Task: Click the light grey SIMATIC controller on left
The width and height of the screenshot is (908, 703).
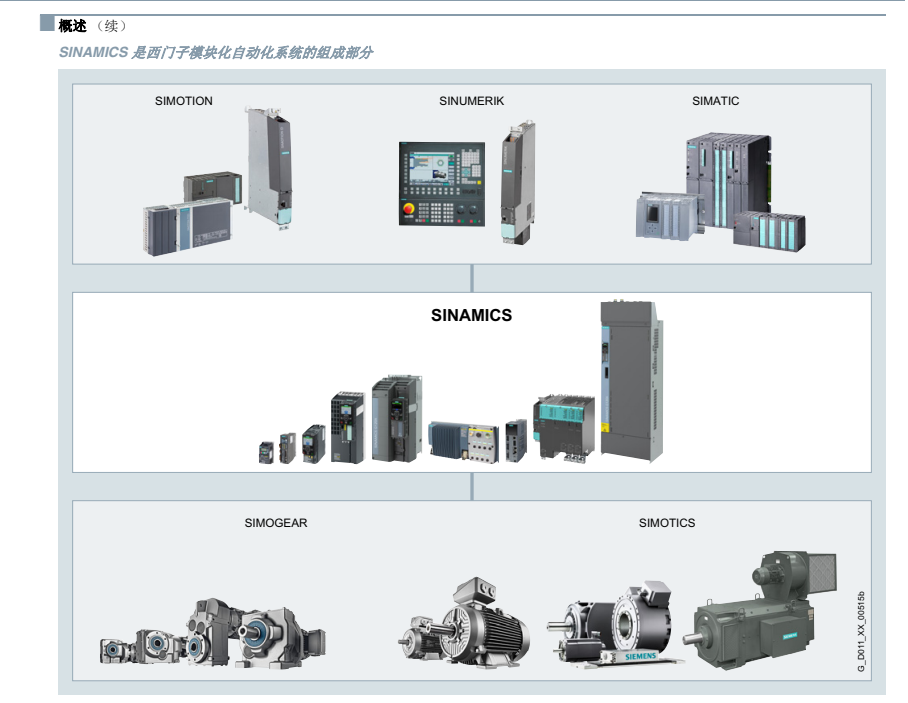Action: [x=665, y=215]
